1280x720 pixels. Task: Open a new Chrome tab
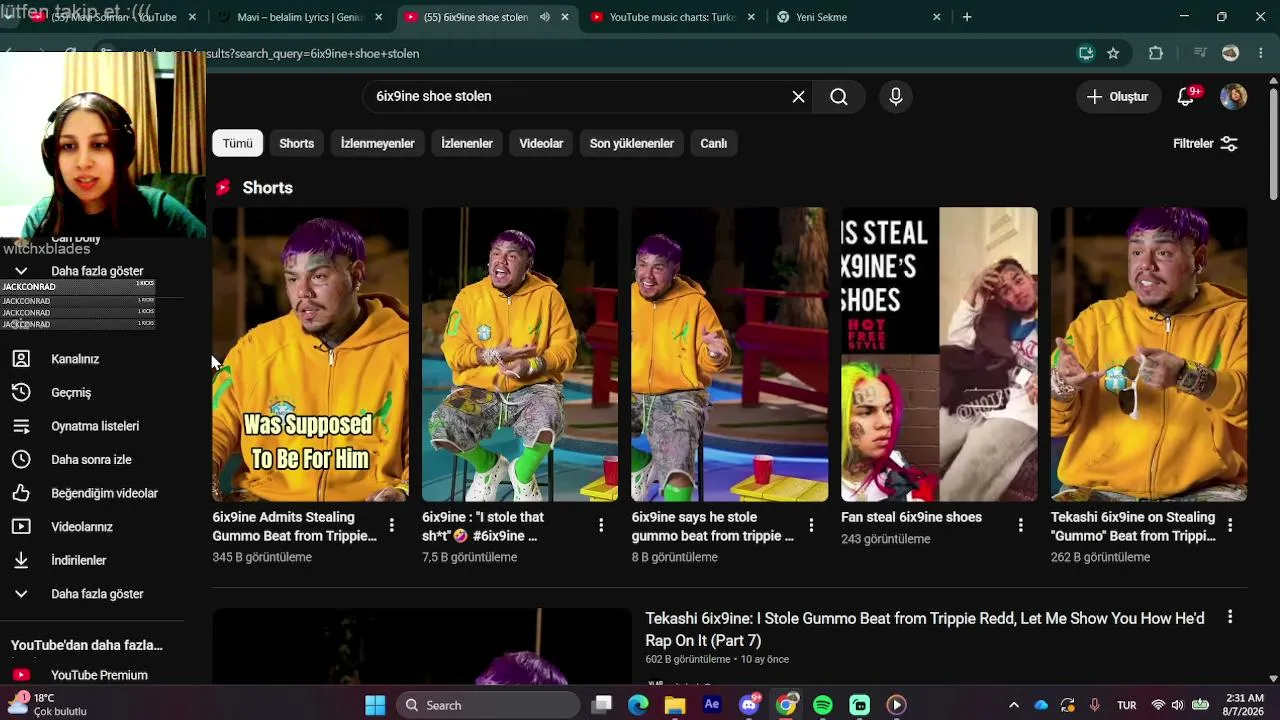pos(967,17)
